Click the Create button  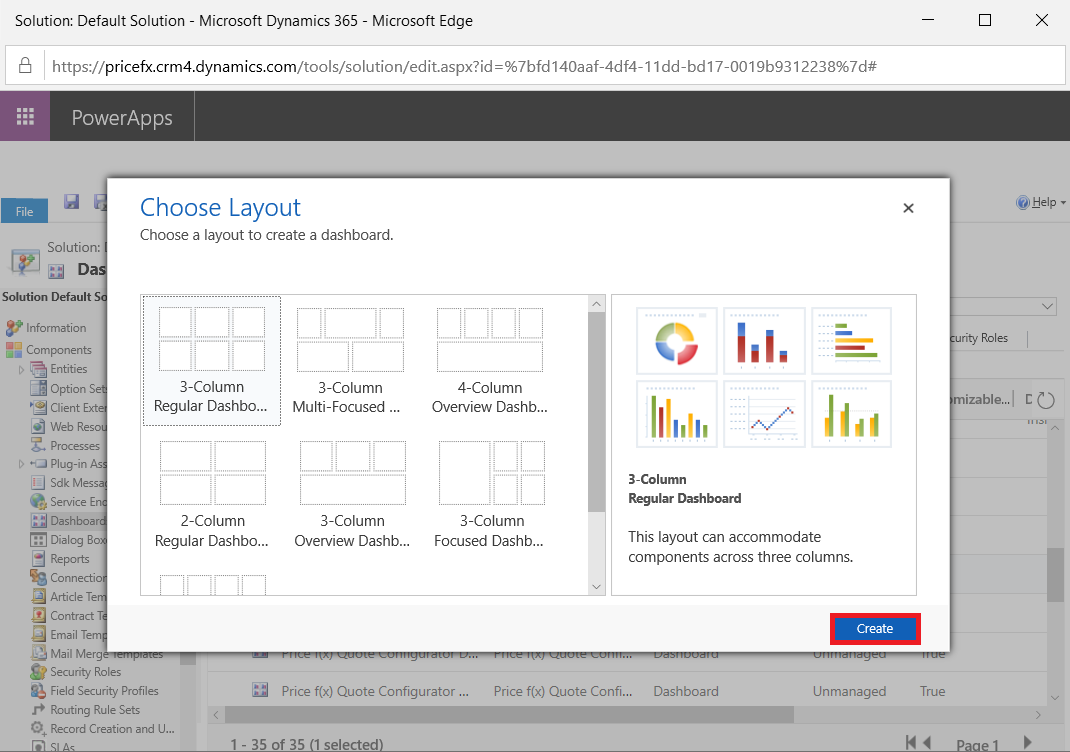874,629
